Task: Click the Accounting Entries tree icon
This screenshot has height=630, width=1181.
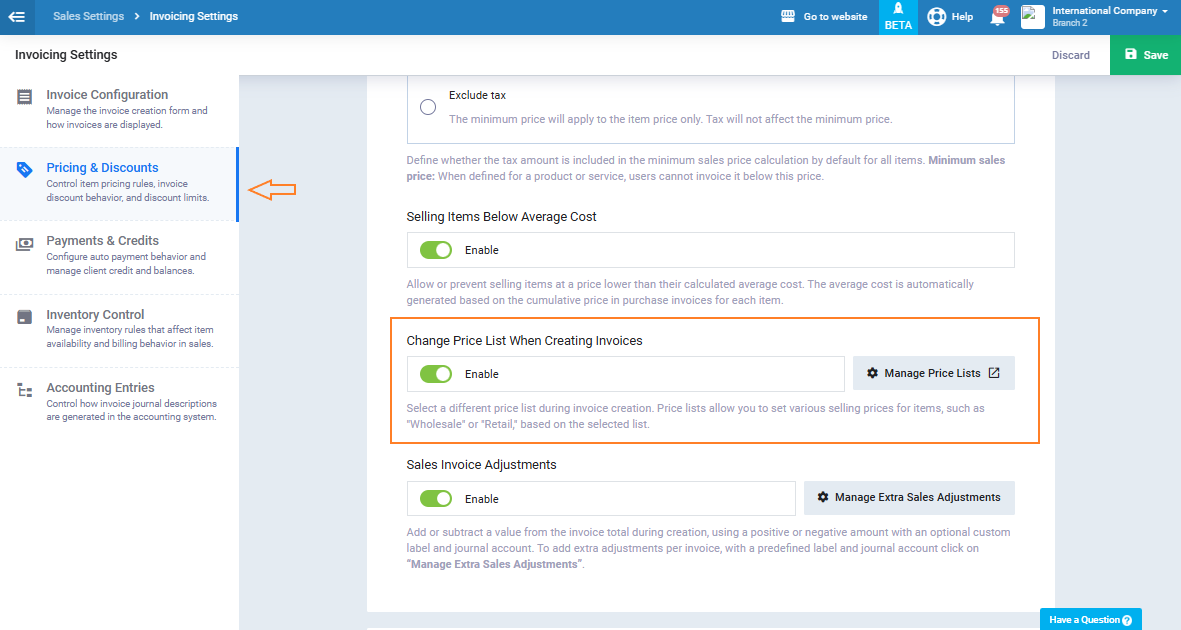Action: [x=25, y=391]
